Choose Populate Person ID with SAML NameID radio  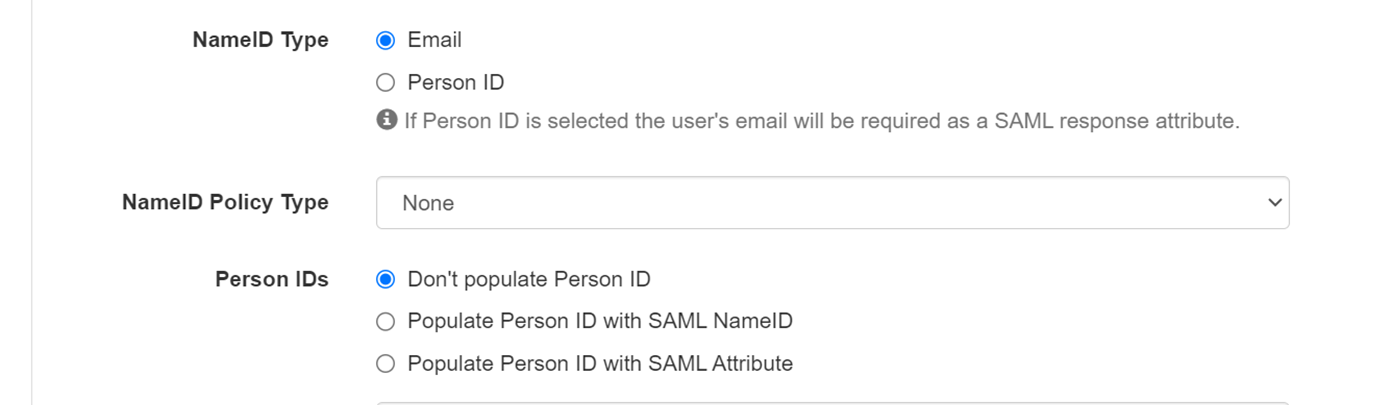click(x=386, y=322)
